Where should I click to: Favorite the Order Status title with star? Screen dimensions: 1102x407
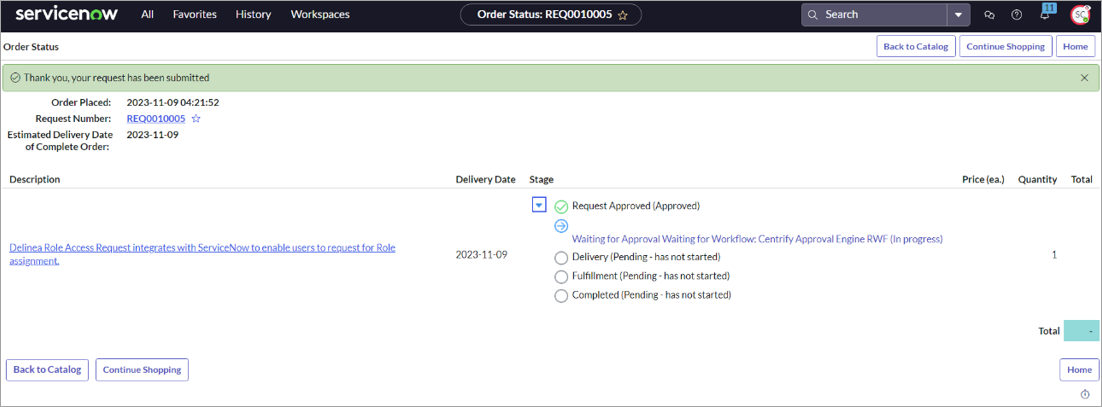(x=623, y=15)
